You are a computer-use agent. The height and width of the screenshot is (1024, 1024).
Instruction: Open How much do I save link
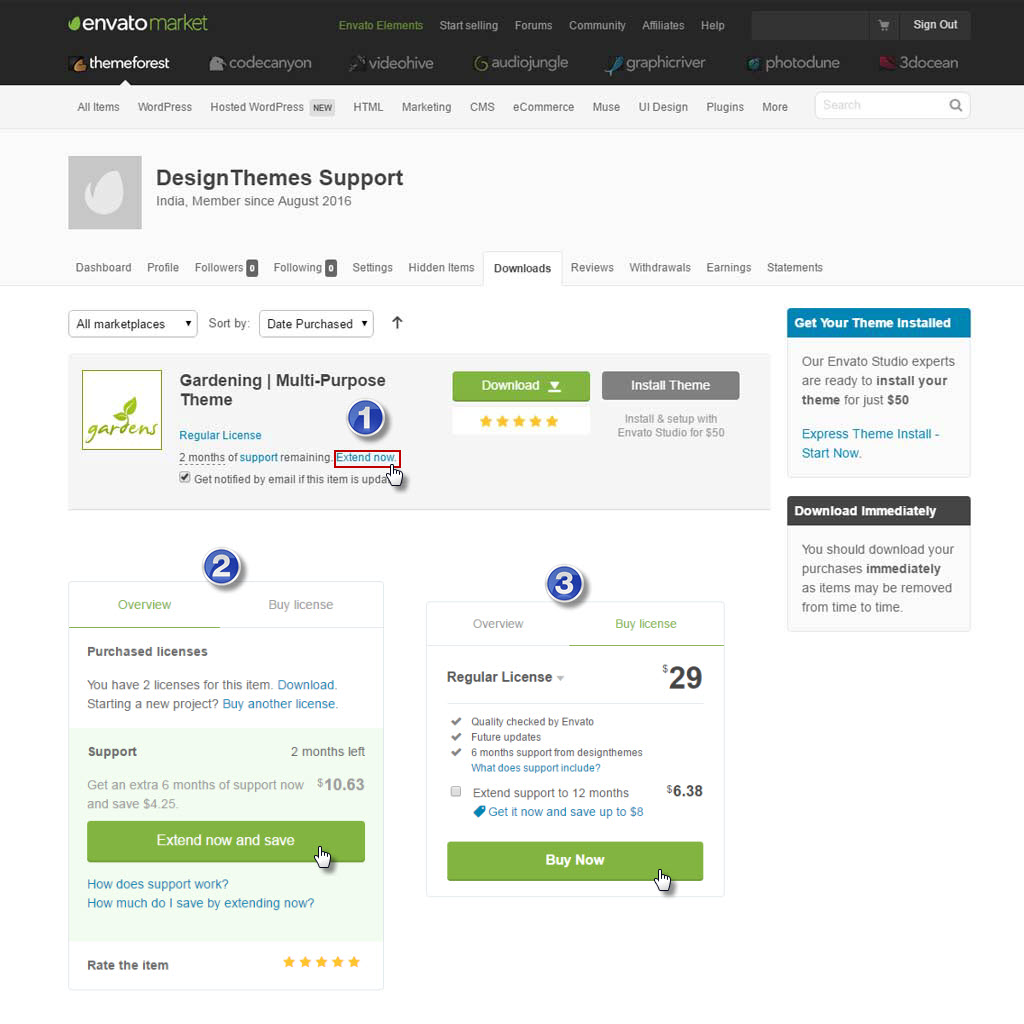click(200, 903)
